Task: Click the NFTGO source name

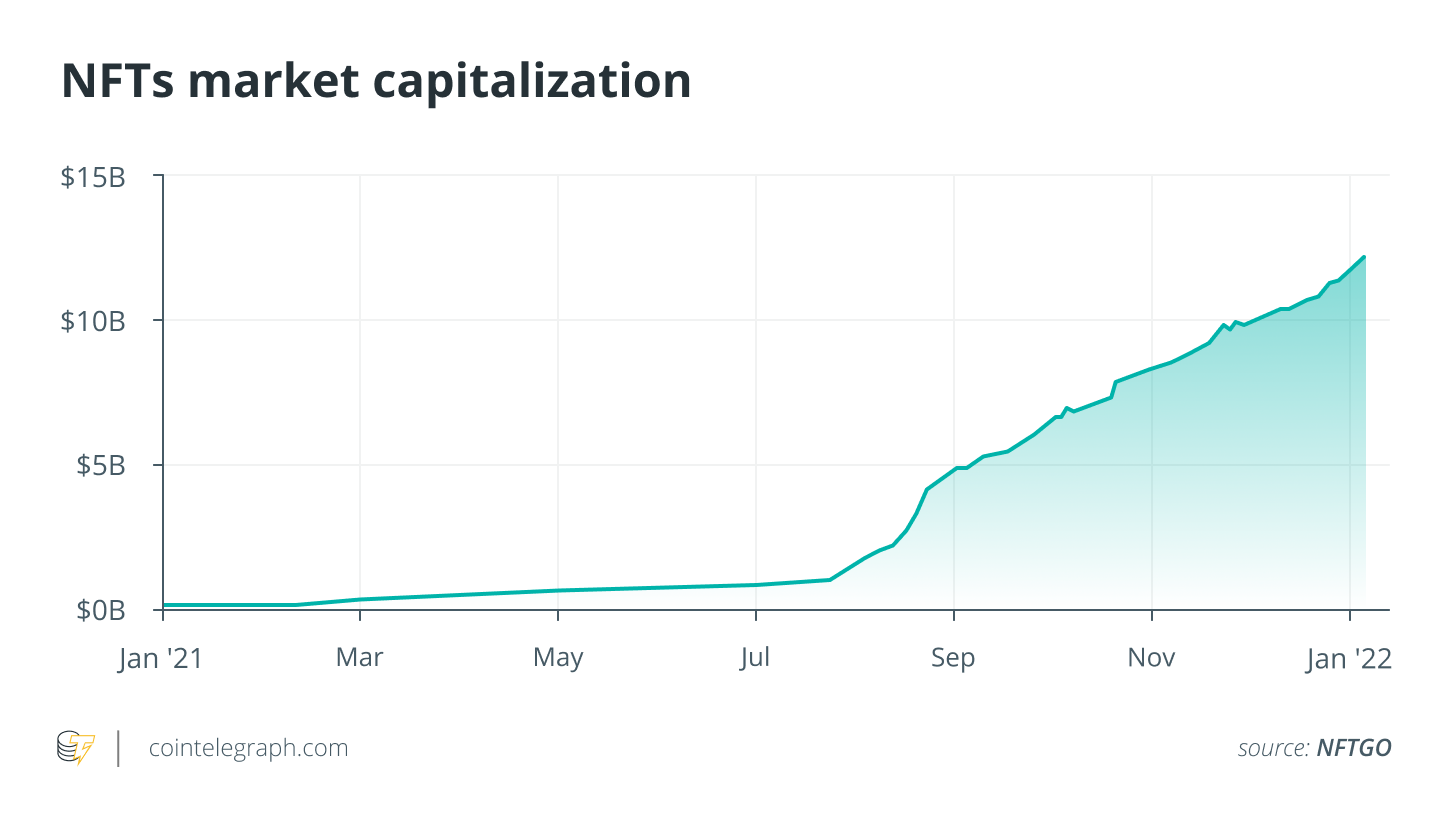Action: [x=1354, y=748]
